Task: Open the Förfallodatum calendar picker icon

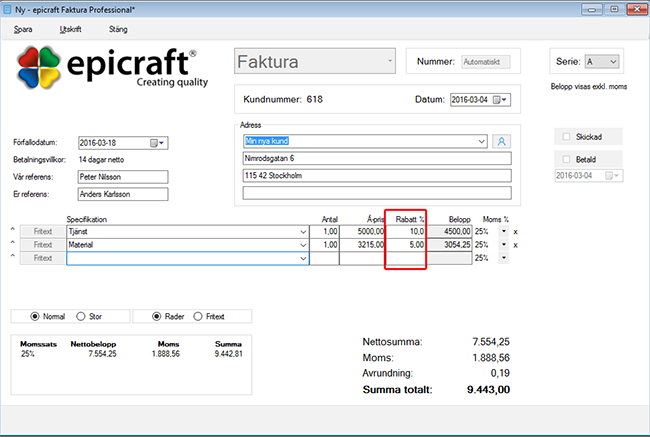Action: pyautogui.click(x=157, y=143)
